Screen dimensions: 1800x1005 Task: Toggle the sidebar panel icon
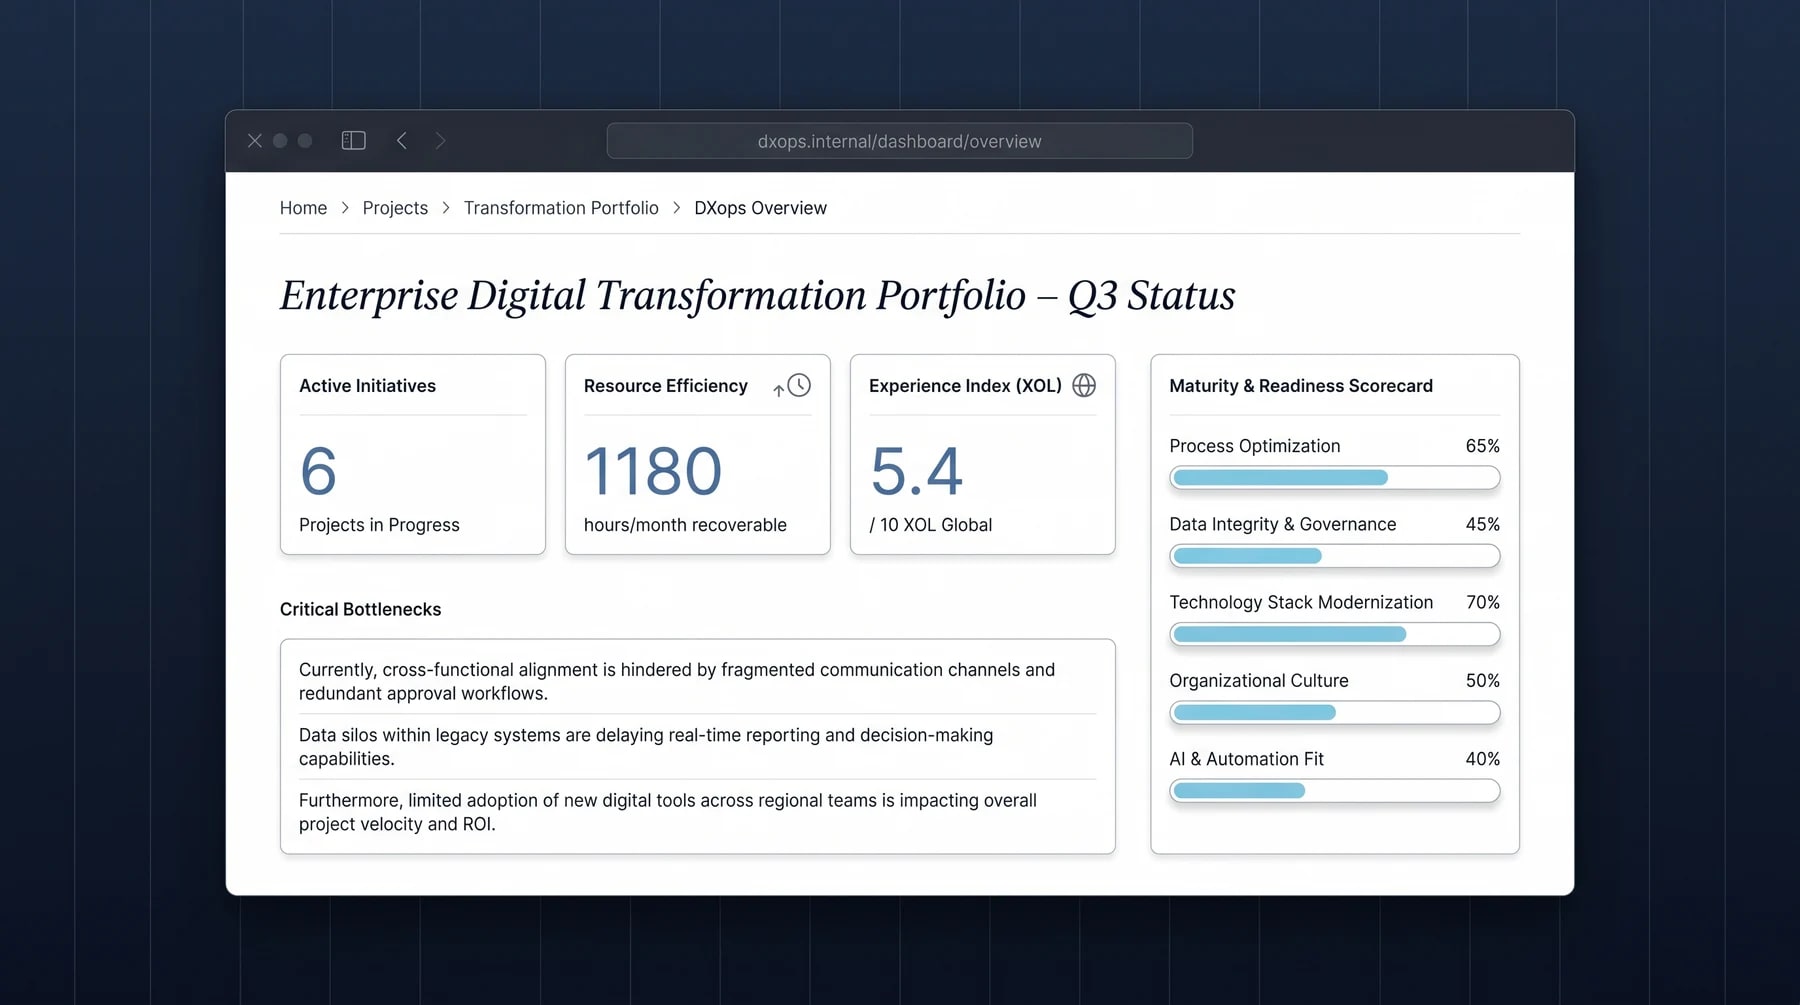coord(353,141)
